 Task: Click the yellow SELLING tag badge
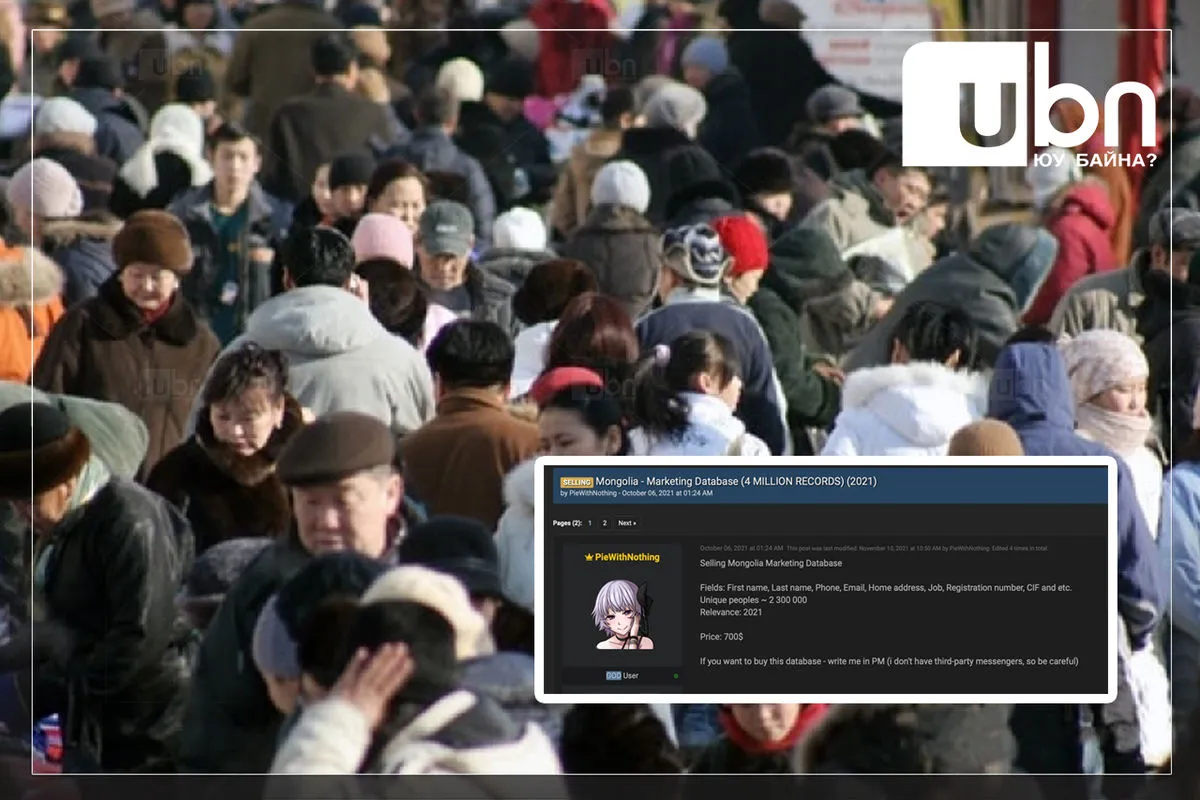(x=577, y=482)
